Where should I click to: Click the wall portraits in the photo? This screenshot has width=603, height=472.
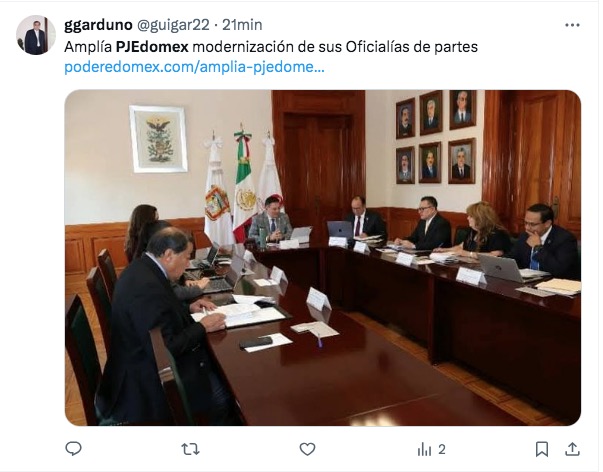[x=436, y=137]
